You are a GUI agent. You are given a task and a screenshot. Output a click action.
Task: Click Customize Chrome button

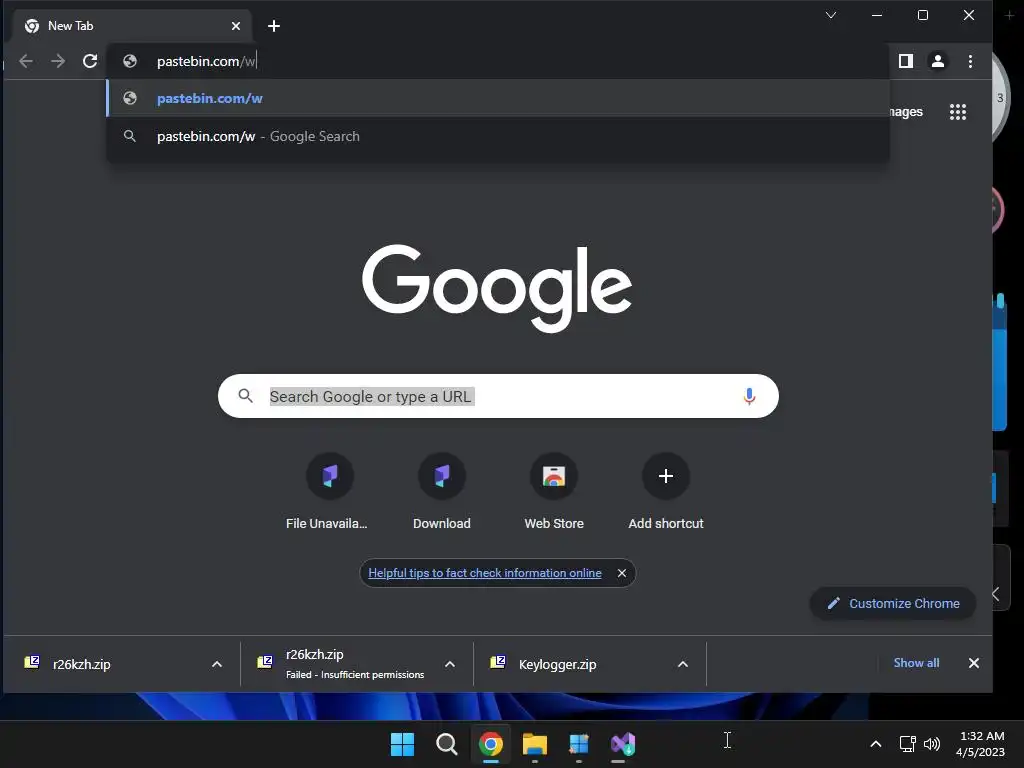click(893, 603)
